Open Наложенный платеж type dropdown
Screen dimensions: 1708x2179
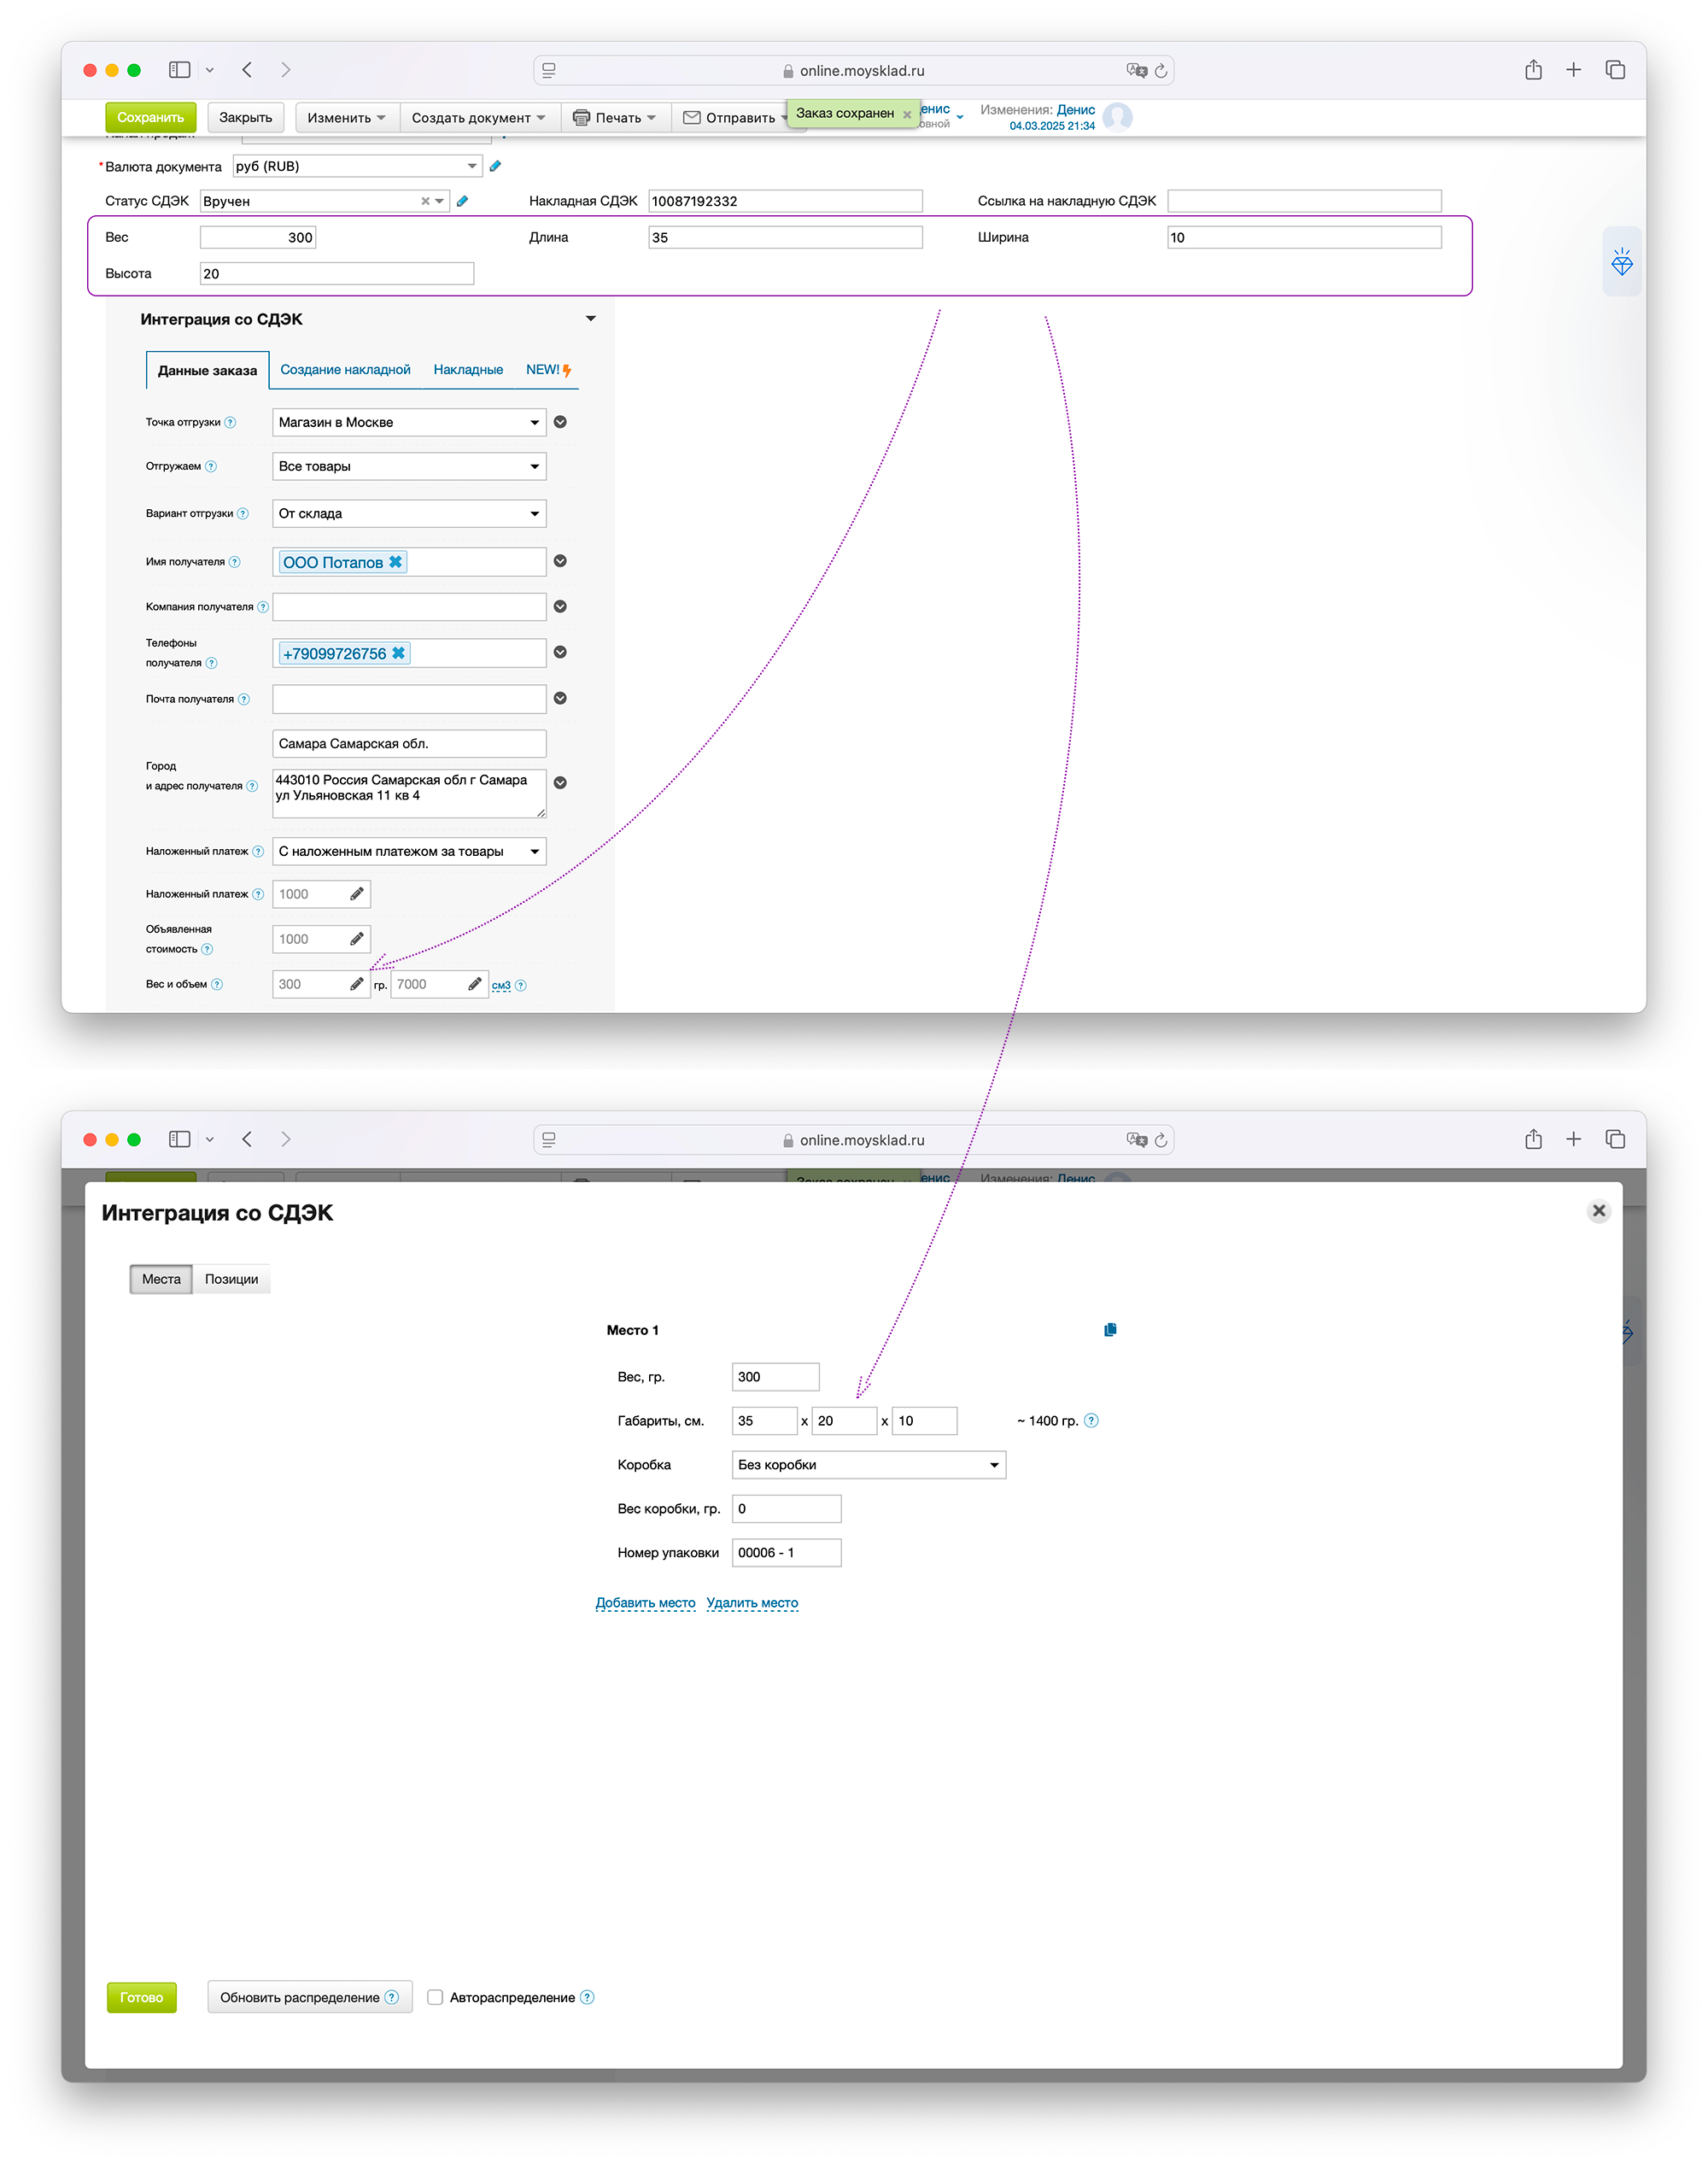(x=409, y=852)
